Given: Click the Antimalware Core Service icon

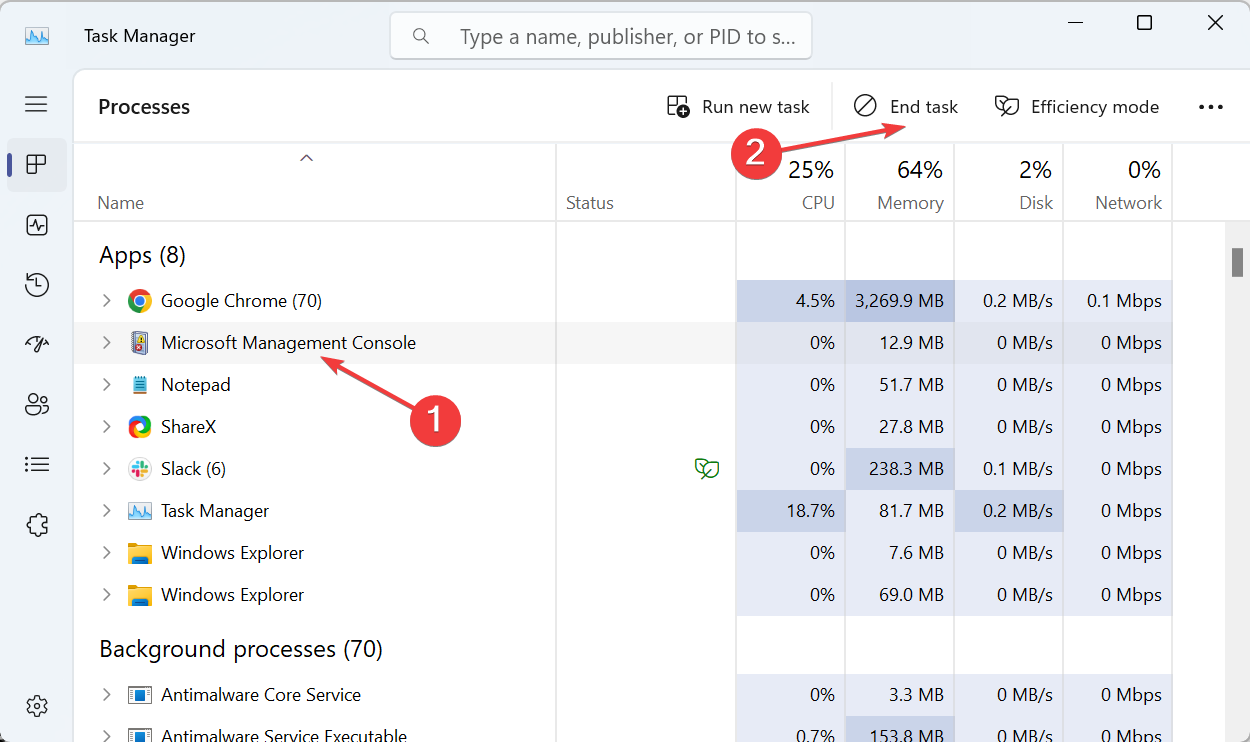Looking at the screenshot, I should pos(140,695).
